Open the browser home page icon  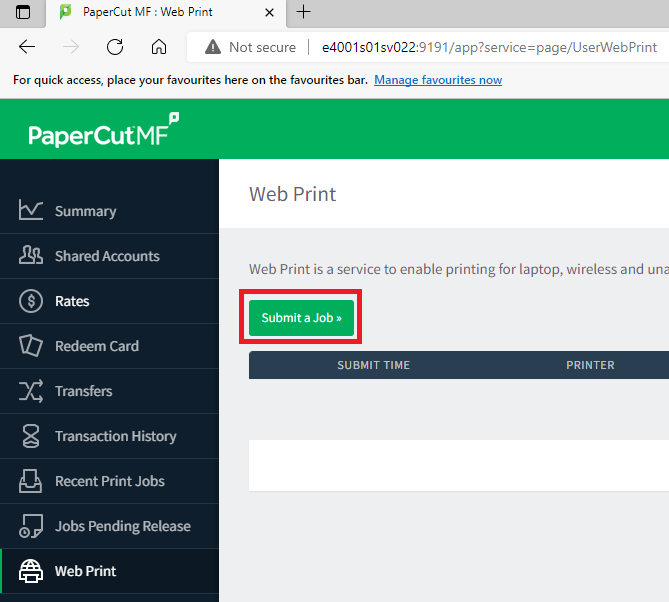coord(159,47)
